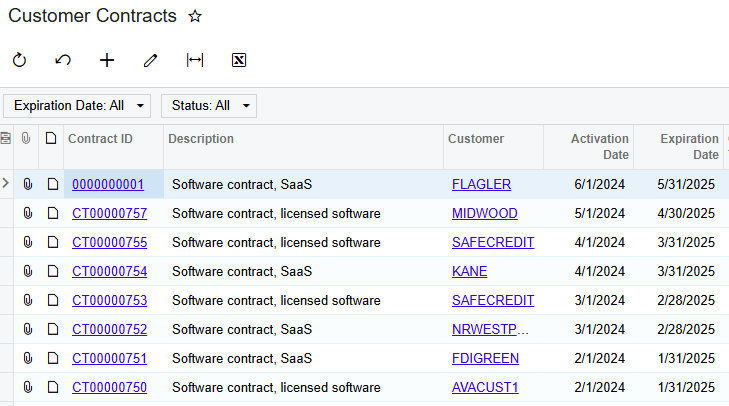This screenshot has width=729, height=406.
Task: Open contract link CT00000752
Action: click(110, 329)
